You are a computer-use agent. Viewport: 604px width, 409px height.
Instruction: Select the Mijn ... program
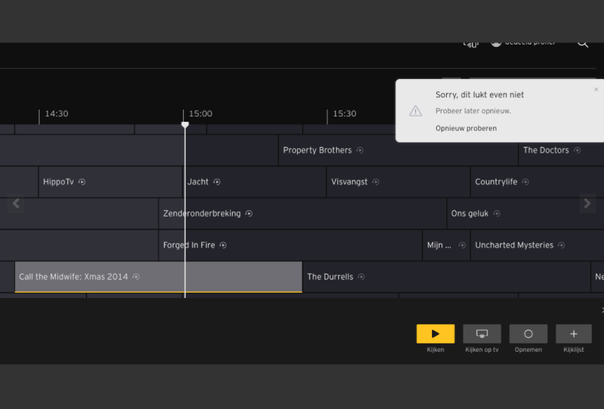pyautogui.click(x=446, y=245)
